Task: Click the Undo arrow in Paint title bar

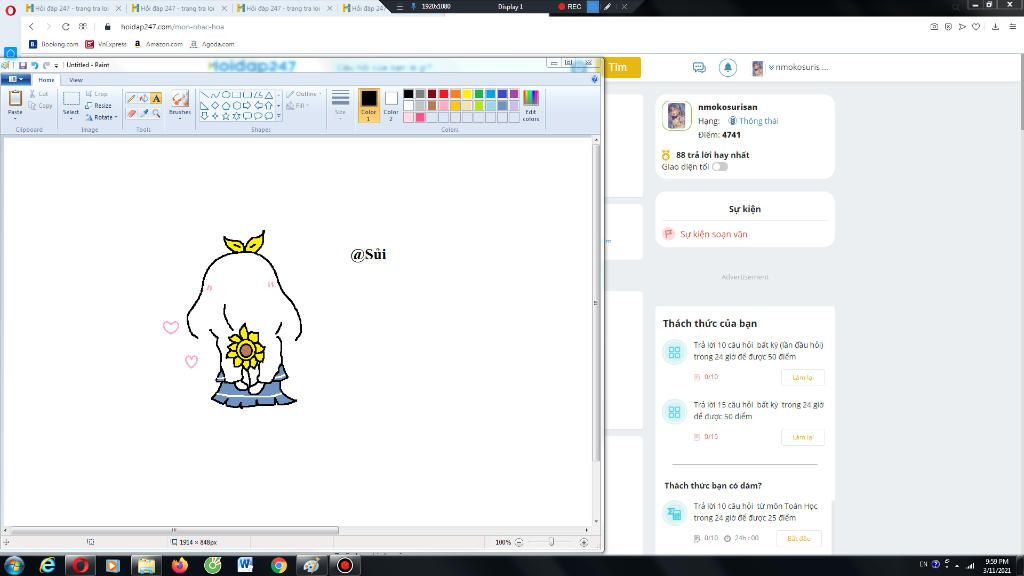Action: coord(35,65)
